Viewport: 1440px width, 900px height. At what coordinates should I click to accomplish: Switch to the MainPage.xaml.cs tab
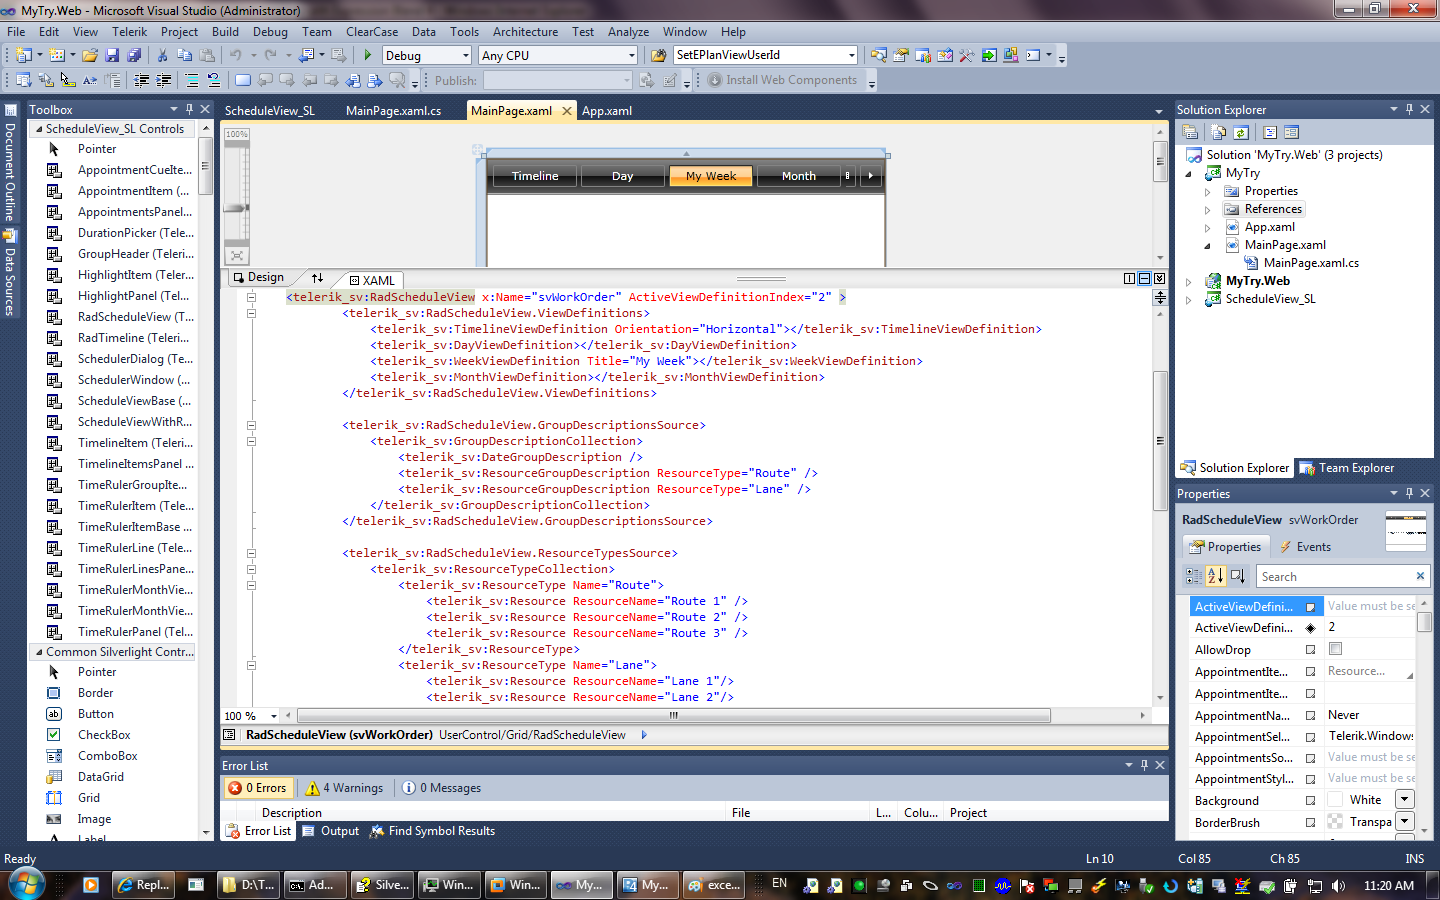[x=393, y=111]
